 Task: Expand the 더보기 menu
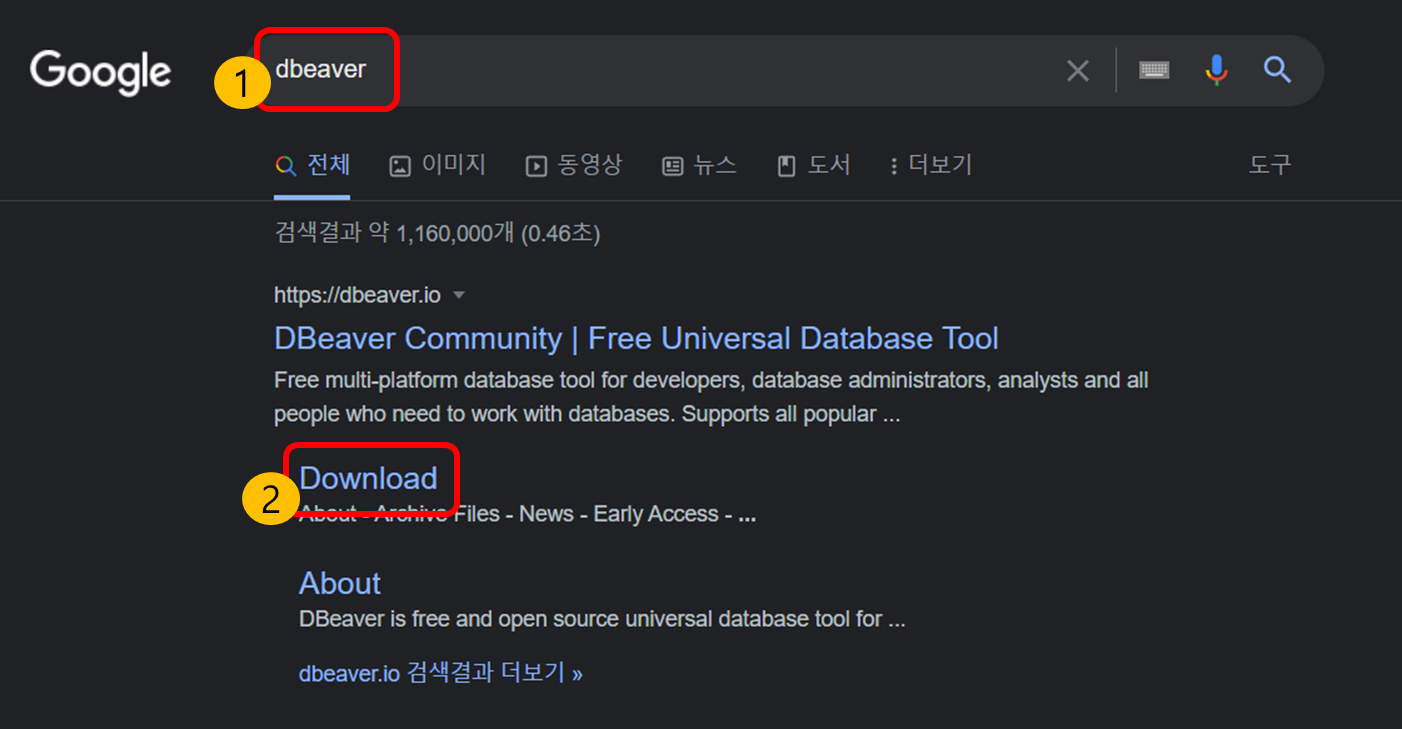(931, 165)
